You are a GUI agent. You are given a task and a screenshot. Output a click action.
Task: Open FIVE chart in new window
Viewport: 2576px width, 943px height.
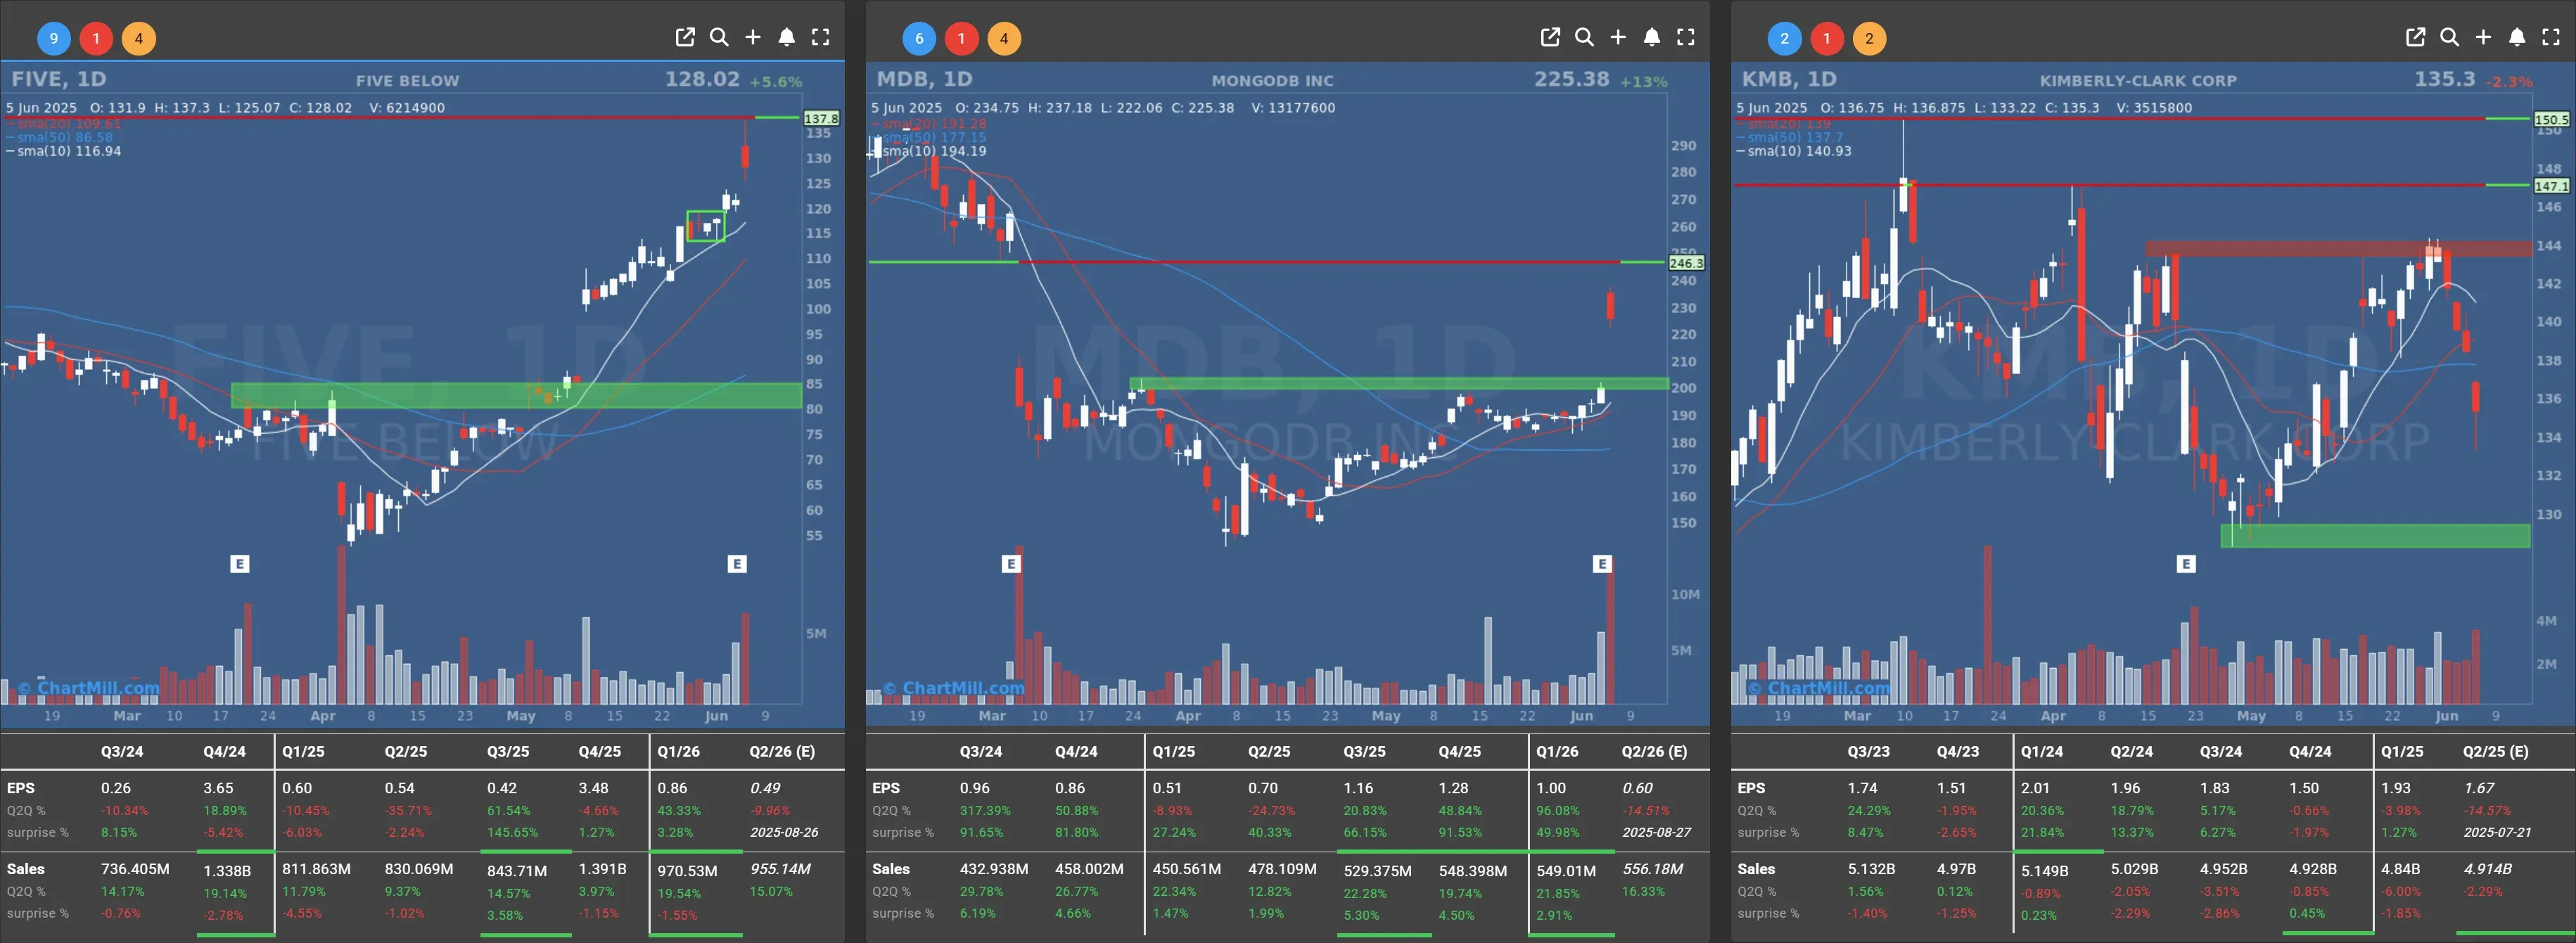[685, 37]
